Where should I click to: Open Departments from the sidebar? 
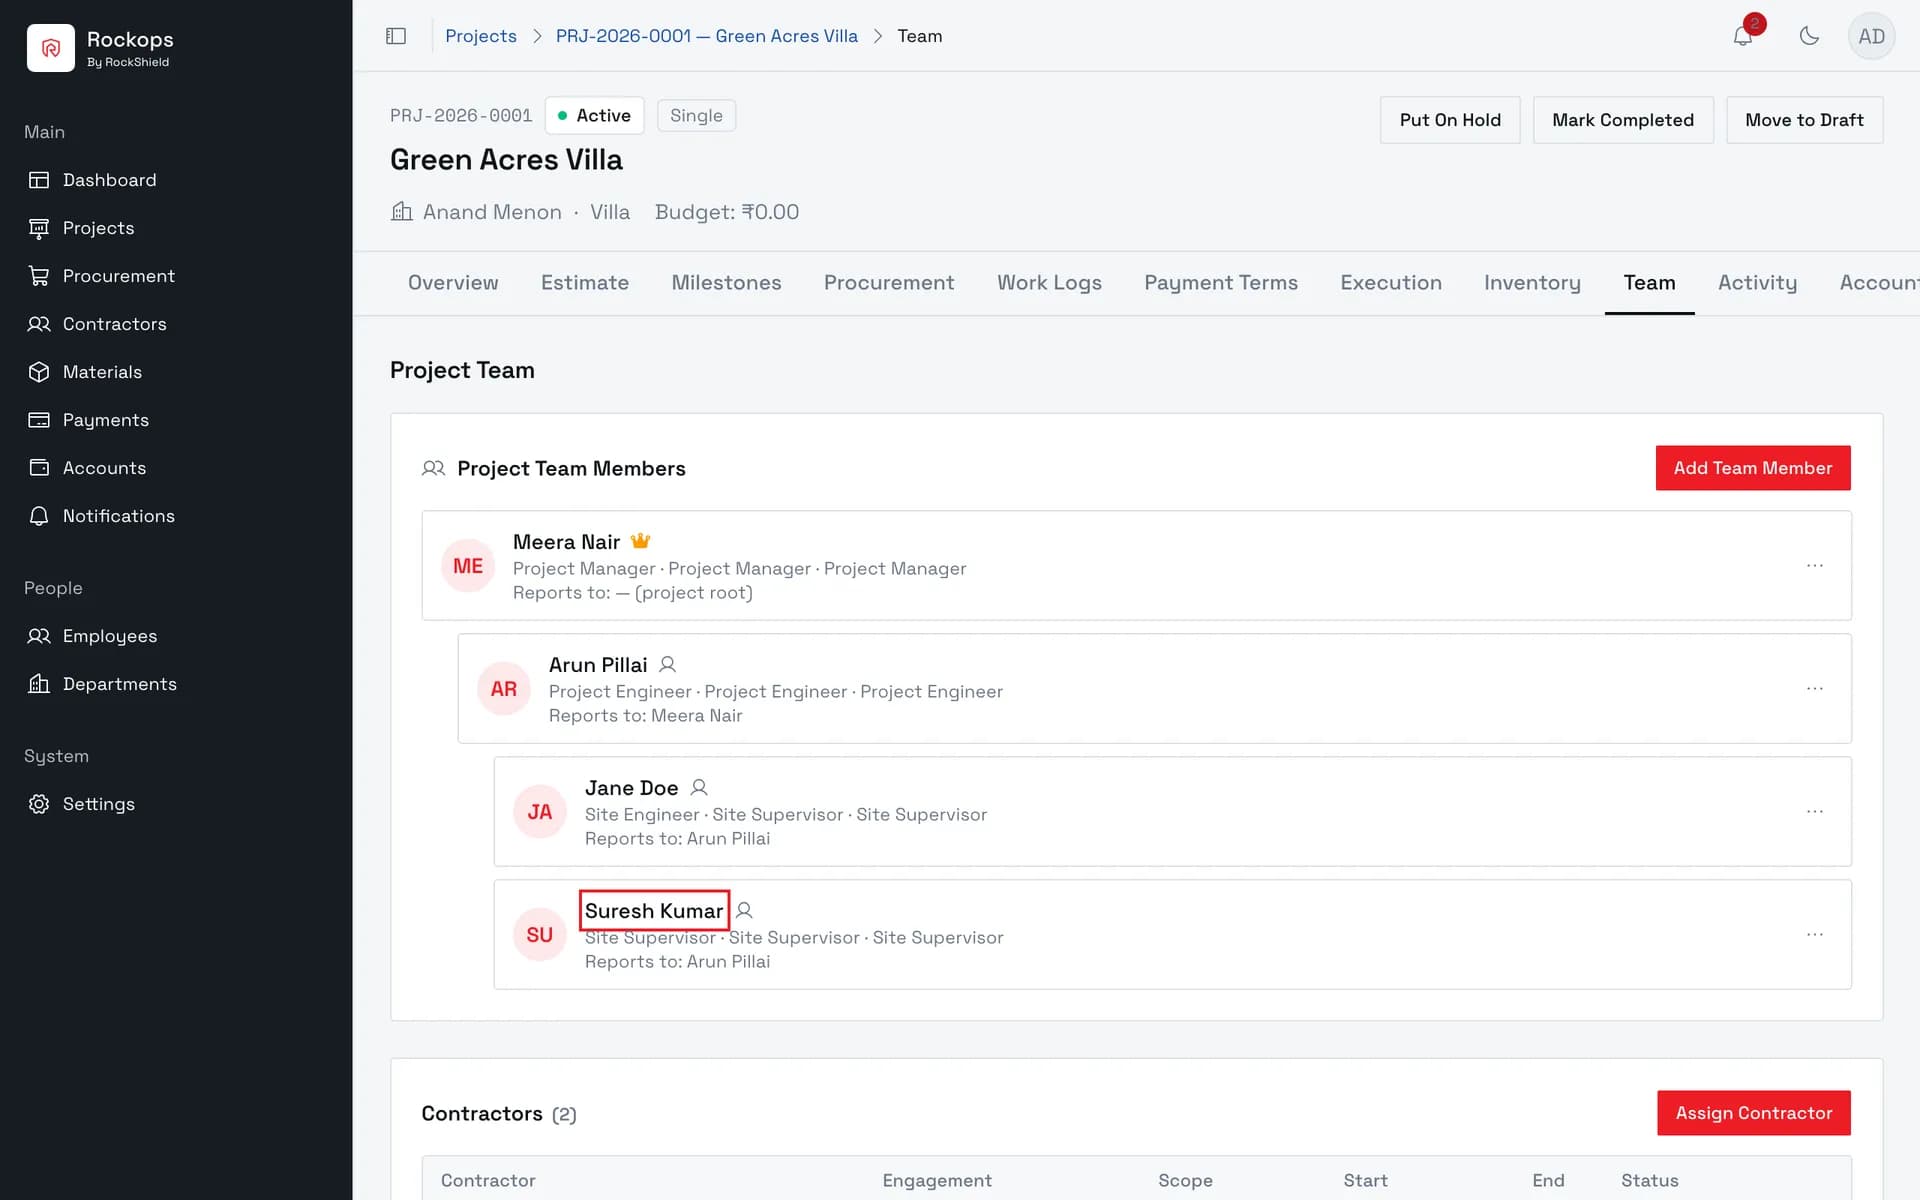(119, 684)
